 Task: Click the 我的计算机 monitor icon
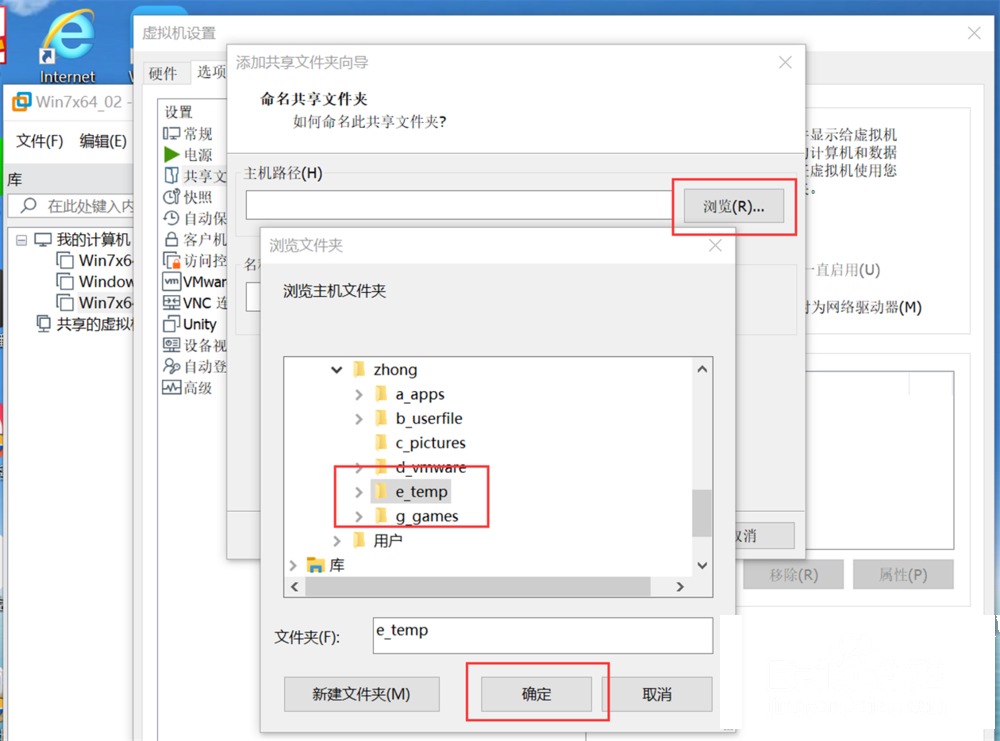43,239
